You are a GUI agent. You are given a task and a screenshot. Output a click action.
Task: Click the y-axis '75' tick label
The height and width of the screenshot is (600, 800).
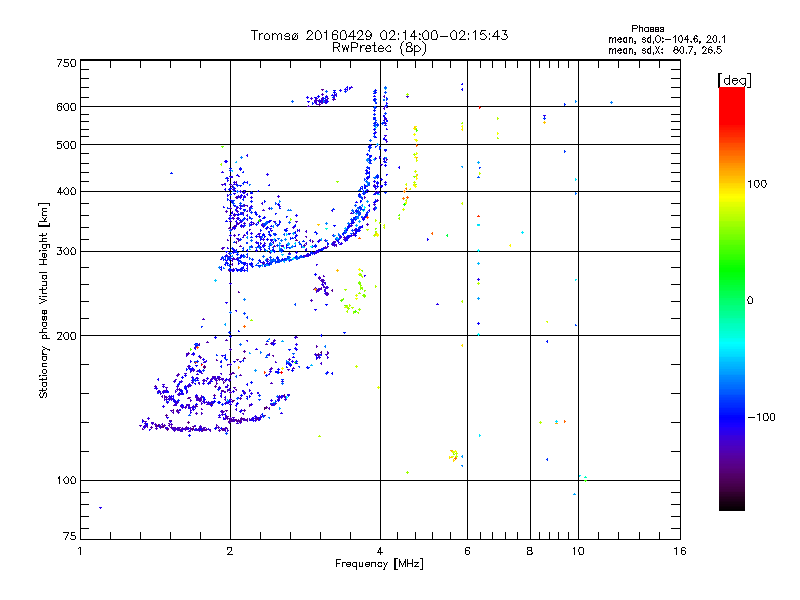[x=70, y=536]
